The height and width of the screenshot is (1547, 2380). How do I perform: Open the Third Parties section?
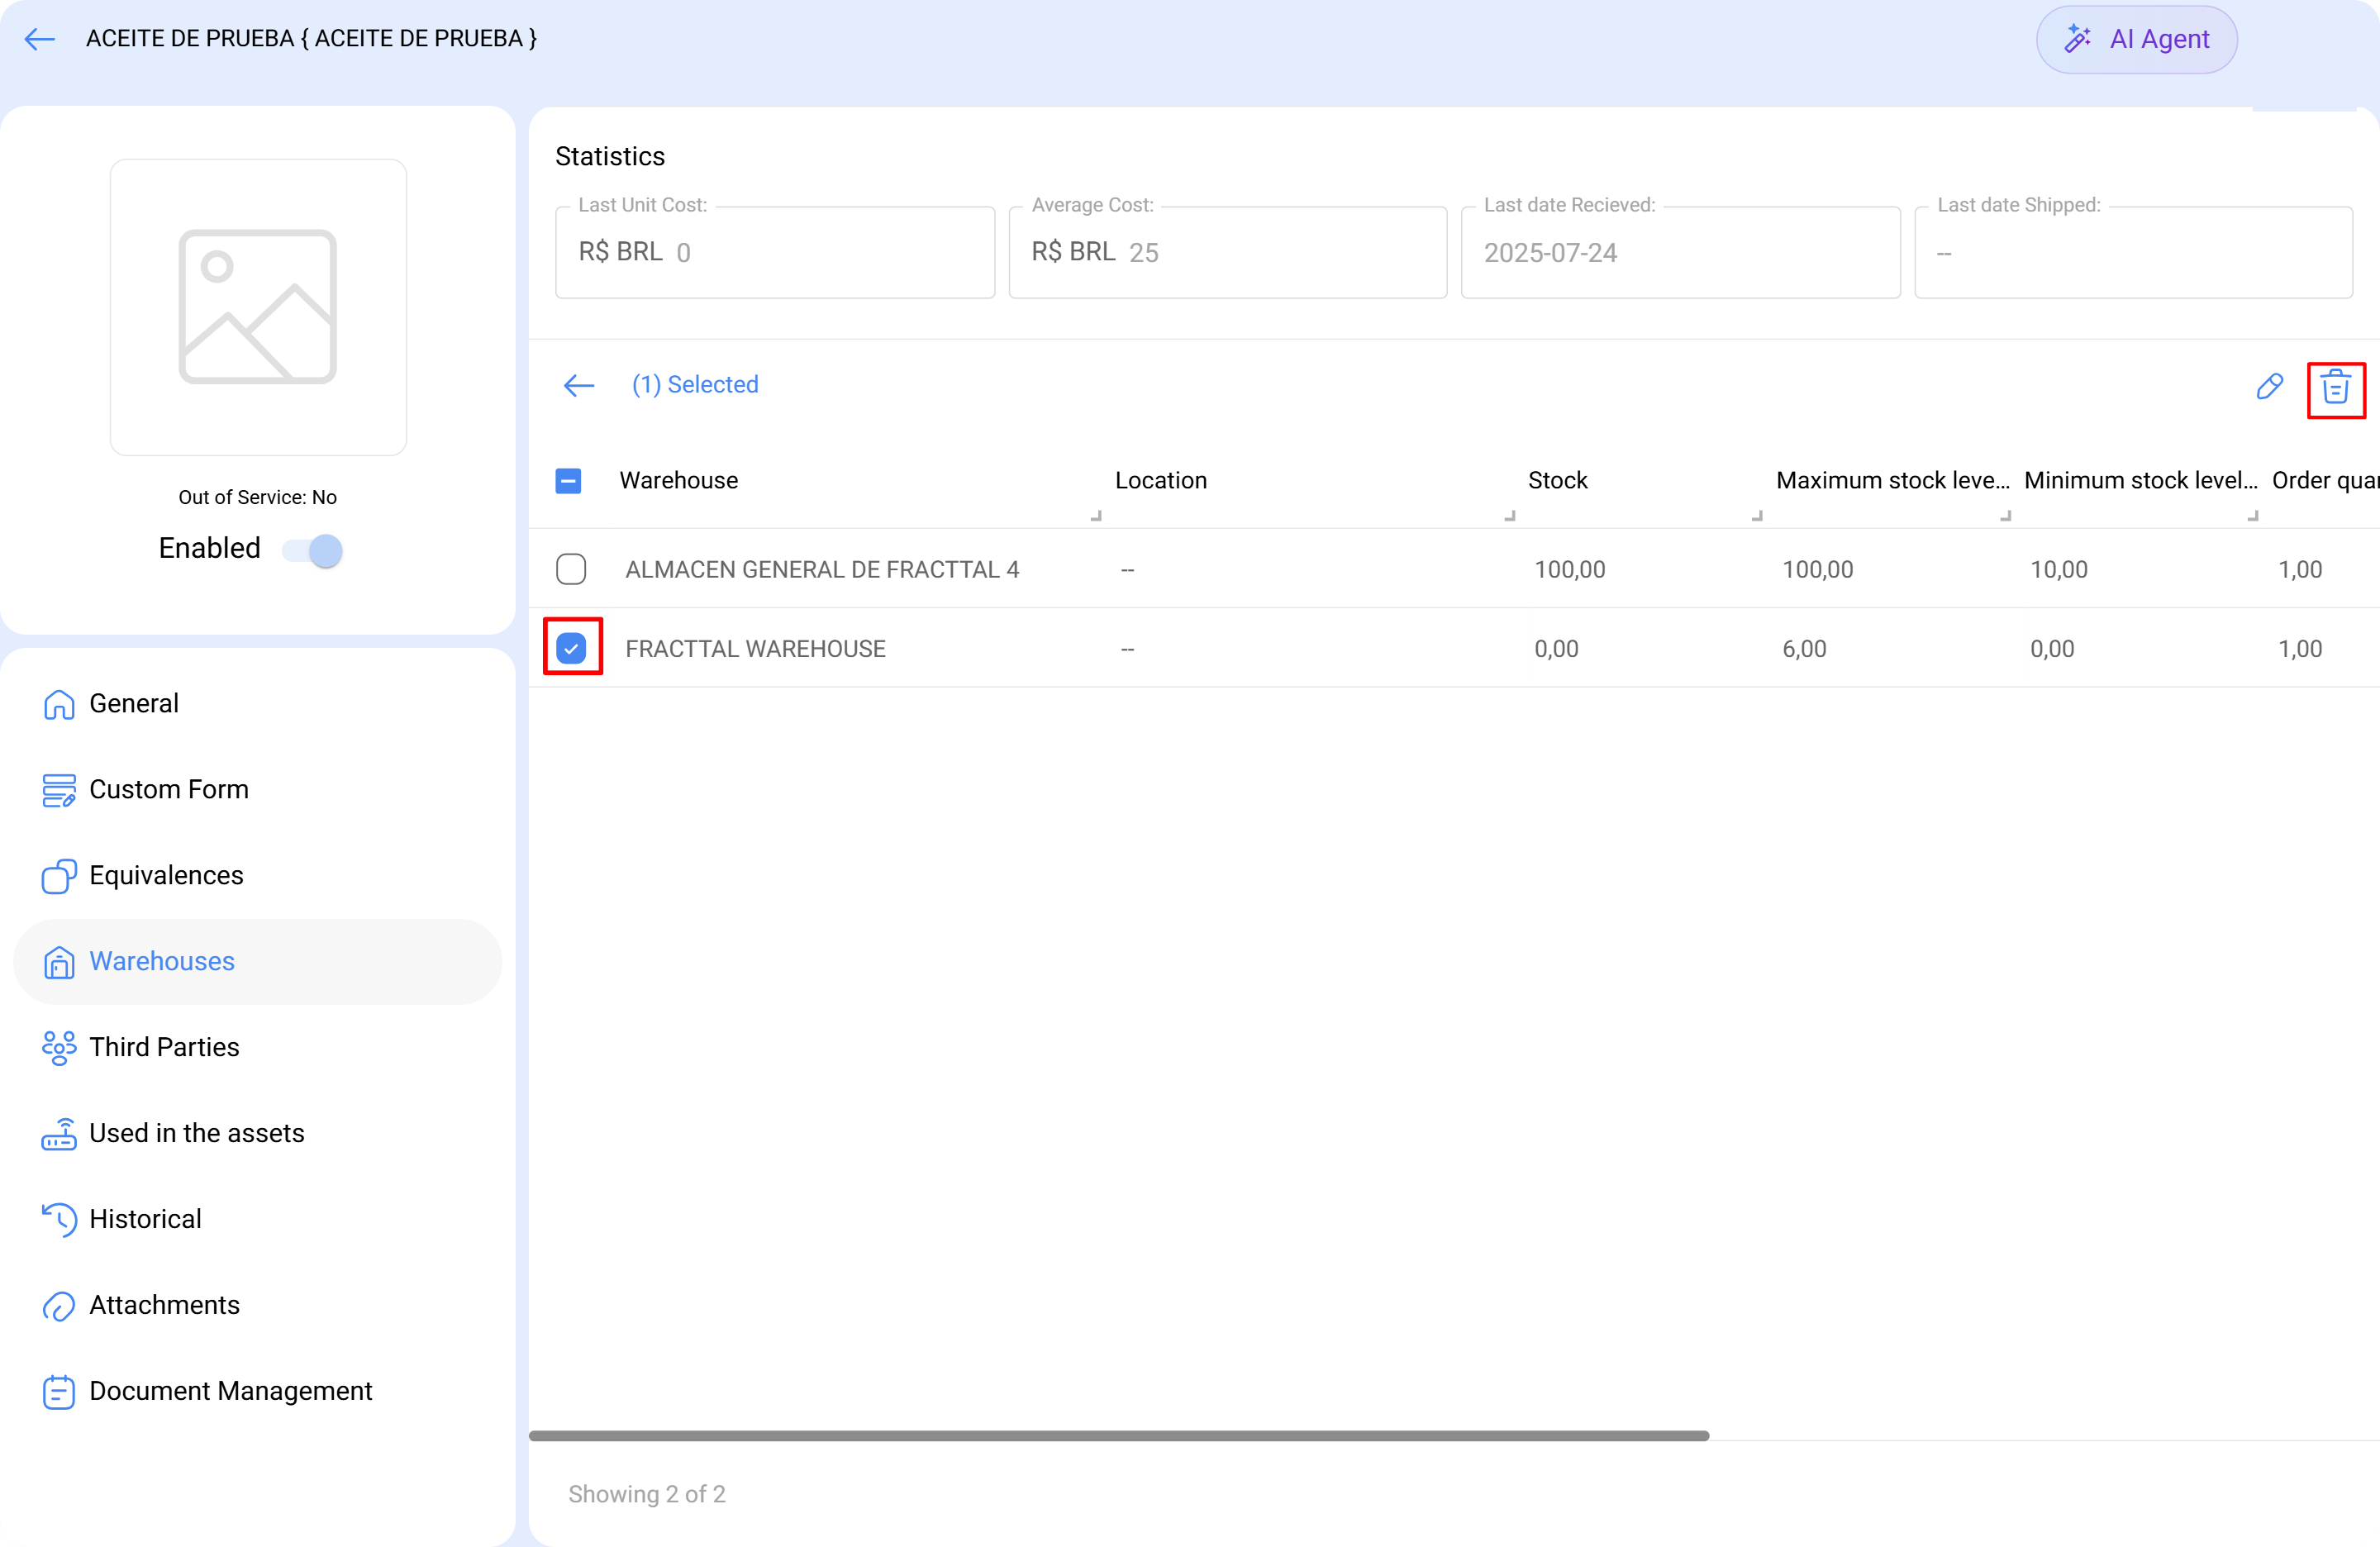164,1047
